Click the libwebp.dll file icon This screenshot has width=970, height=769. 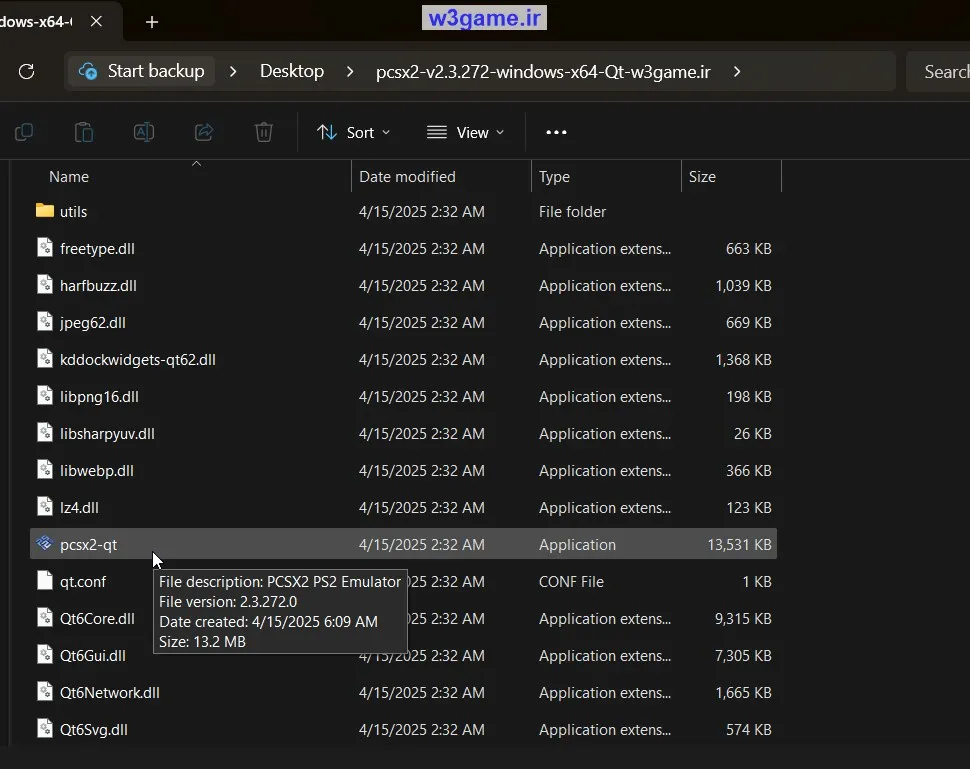(45, 470)
